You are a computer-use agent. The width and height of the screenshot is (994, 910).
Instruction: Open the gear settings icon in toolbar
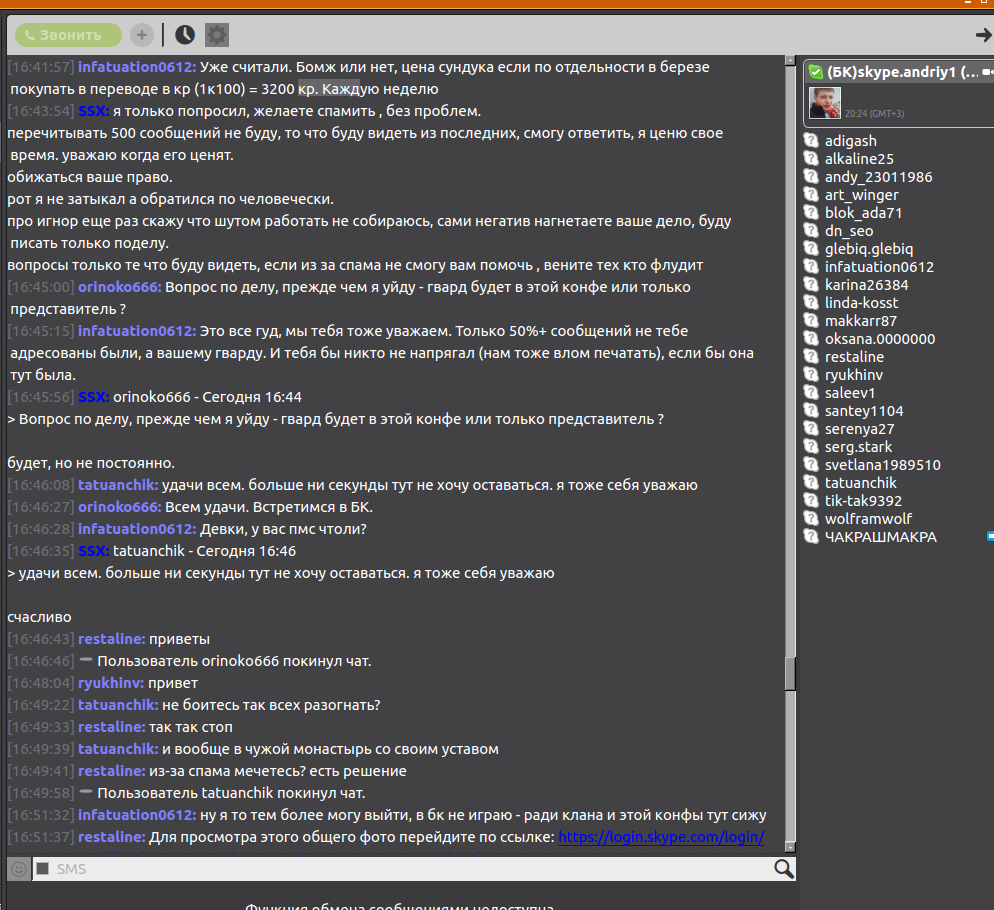point(217,35)
